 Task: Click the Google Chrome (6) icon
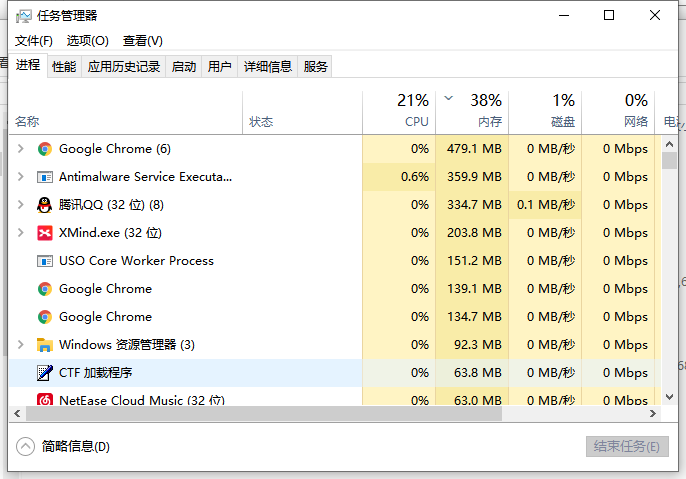click(45, 149)
